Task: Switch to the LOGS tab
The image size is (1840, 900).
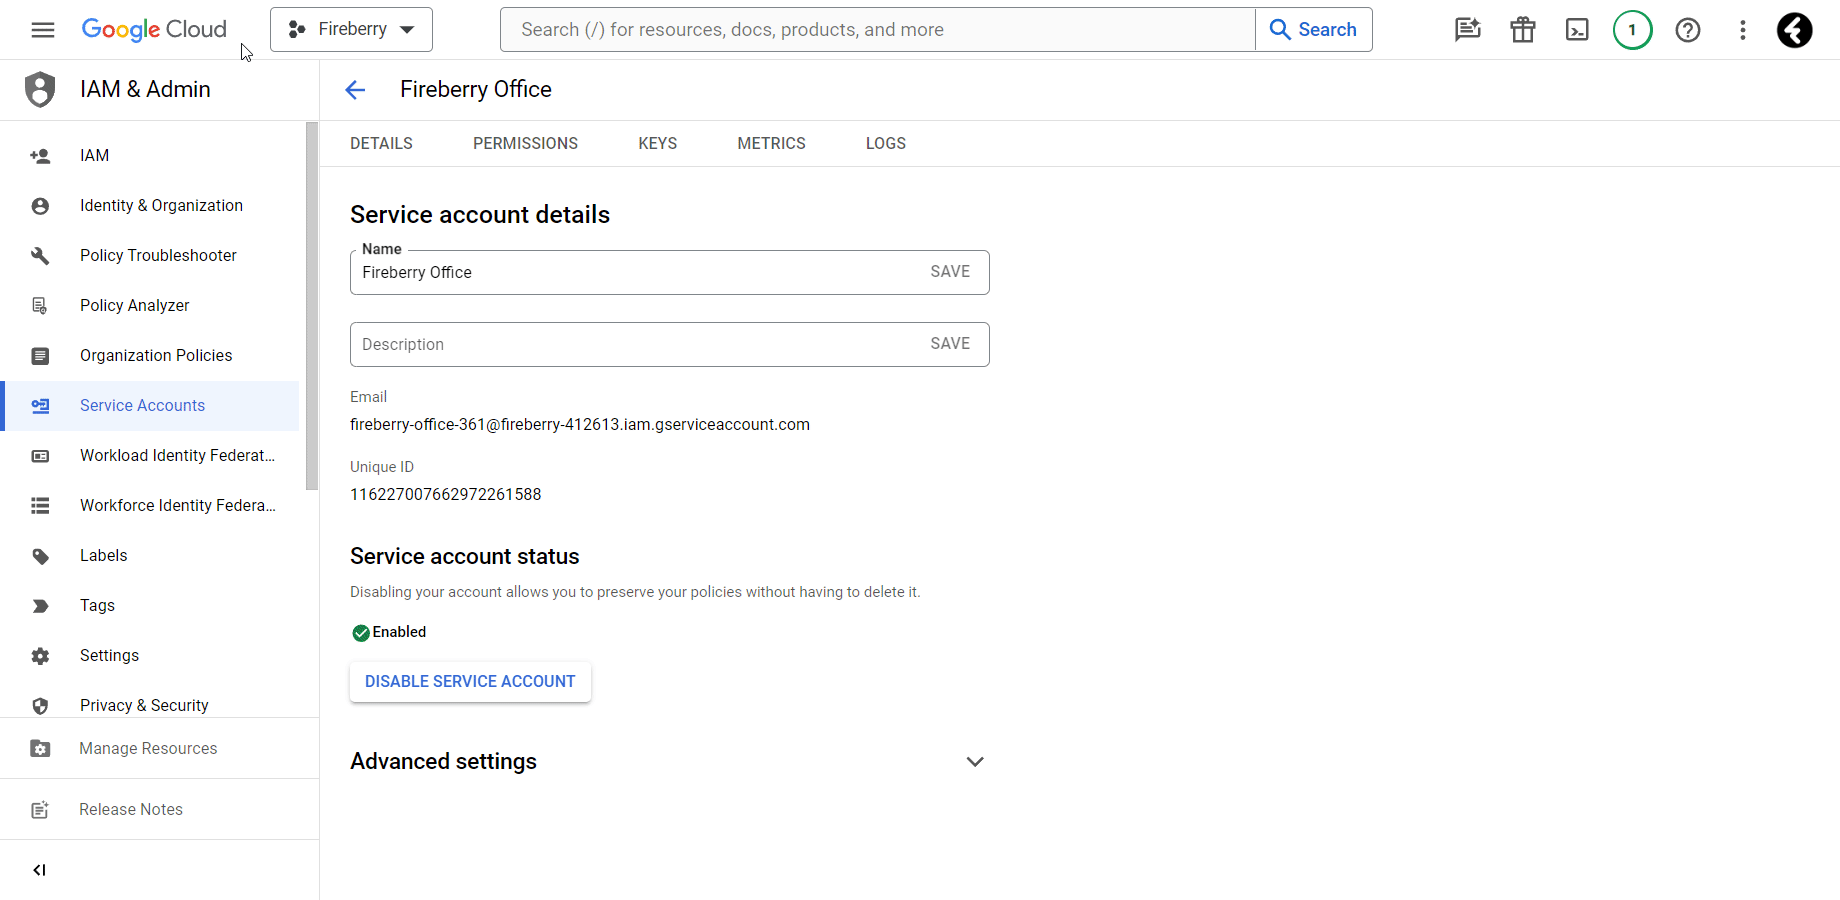Action: [885, 143]
